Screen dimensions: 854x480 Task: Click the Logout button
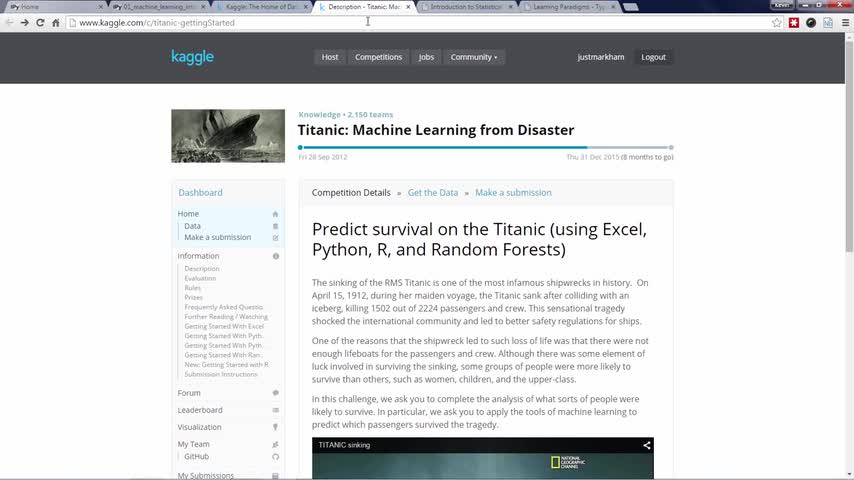tap(653, 57)
